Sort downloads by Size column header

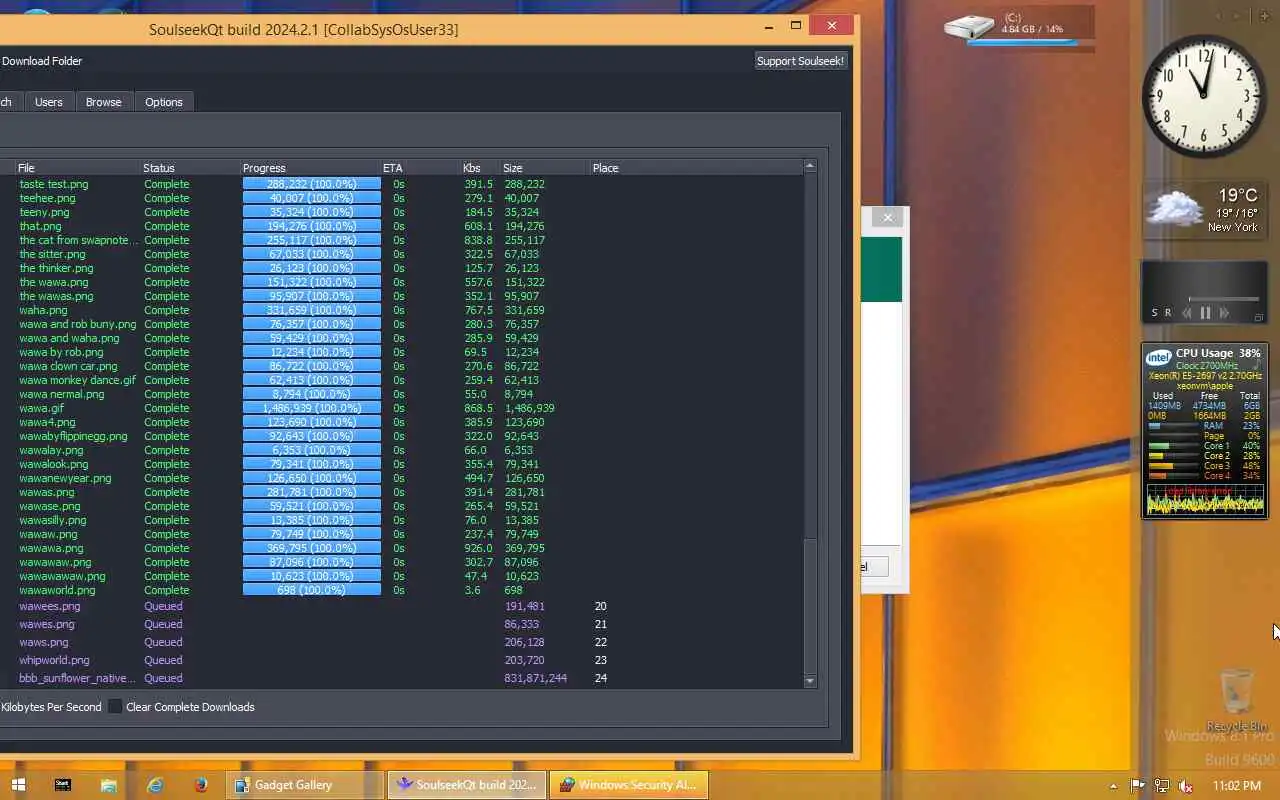(544, 168)
